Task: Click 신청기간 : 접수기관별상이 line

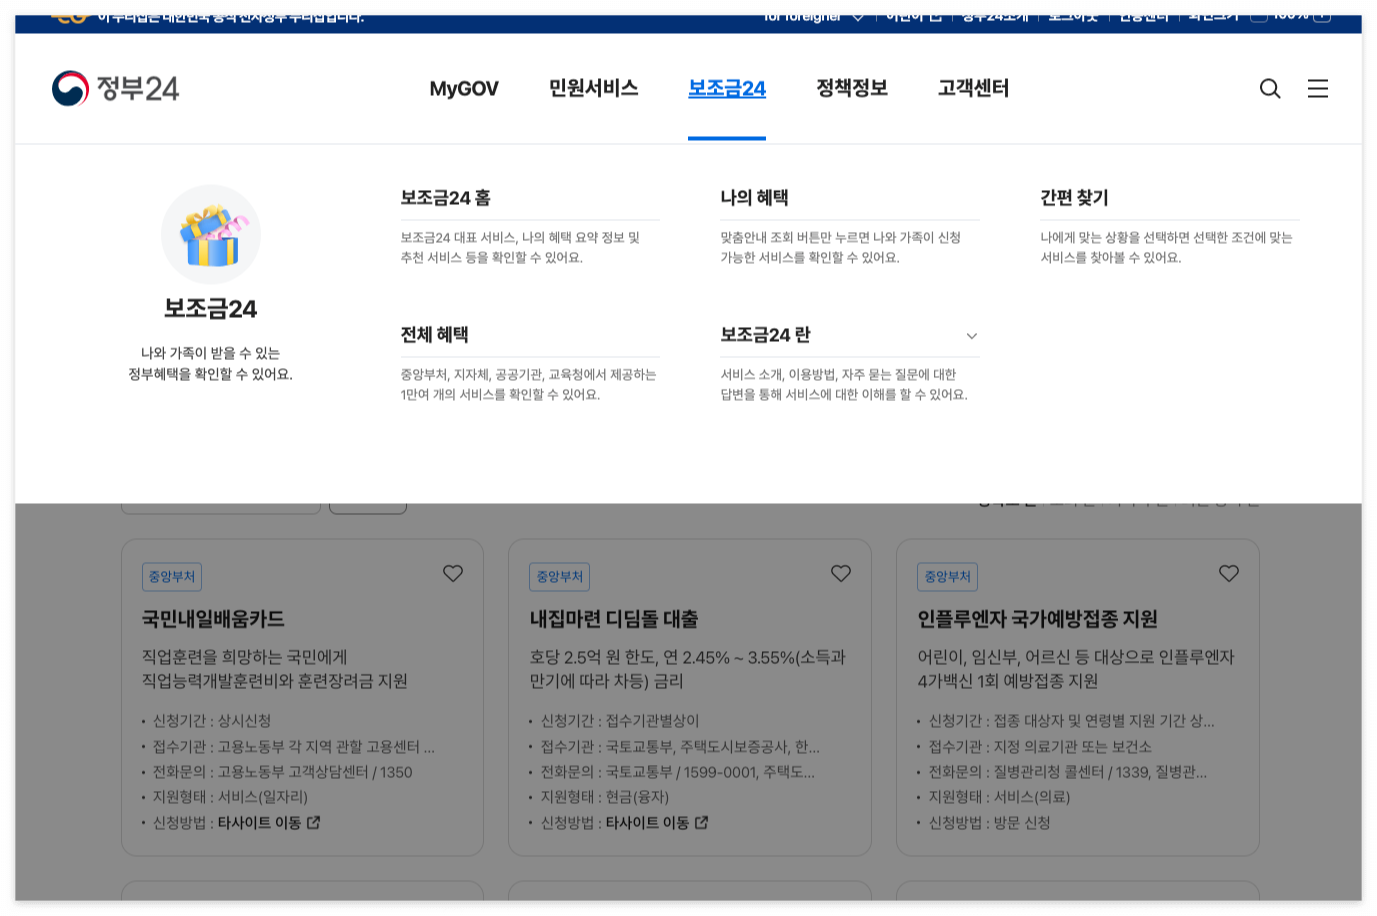Action: click(620, 720)
